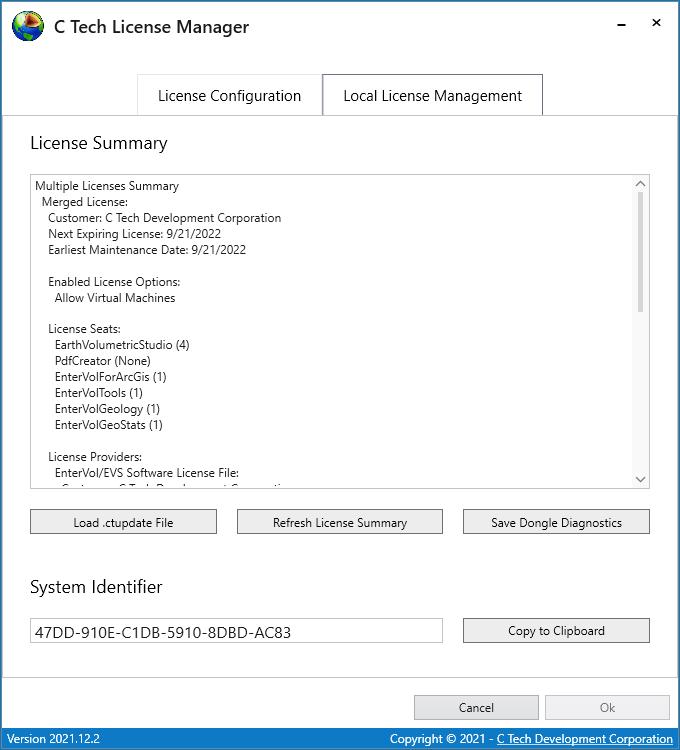
Task: Click the 'License Summary' heading
Action: pyautogui.click(x=99, y=143)
